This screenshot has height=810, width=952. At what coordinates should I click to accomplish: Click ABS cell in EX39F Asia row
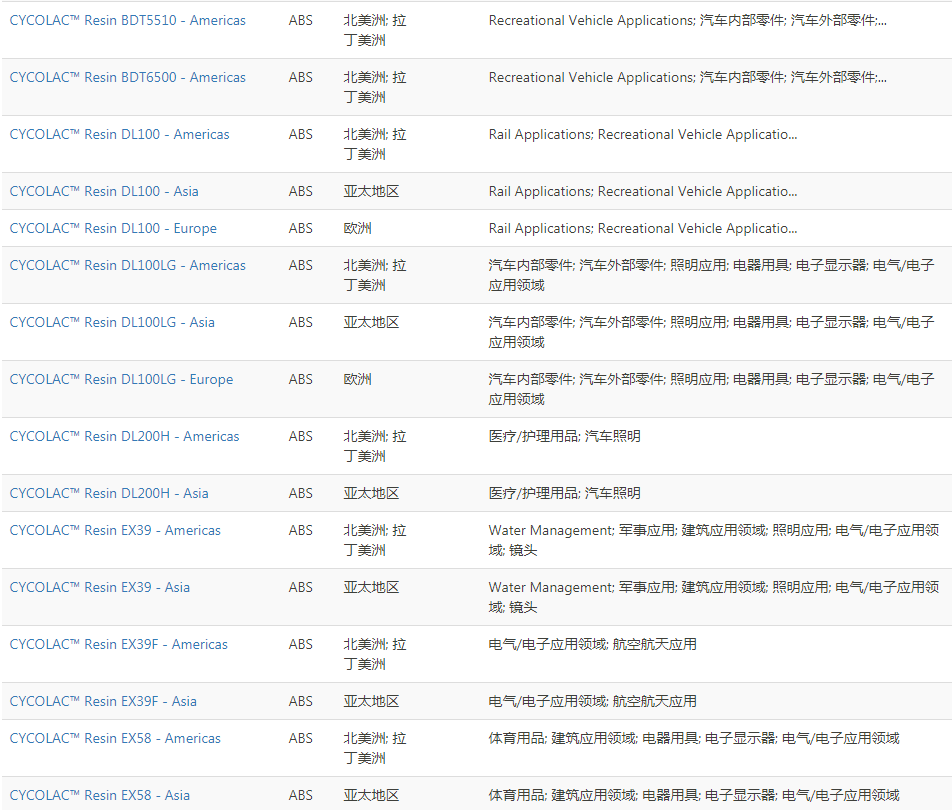[301, 701]
